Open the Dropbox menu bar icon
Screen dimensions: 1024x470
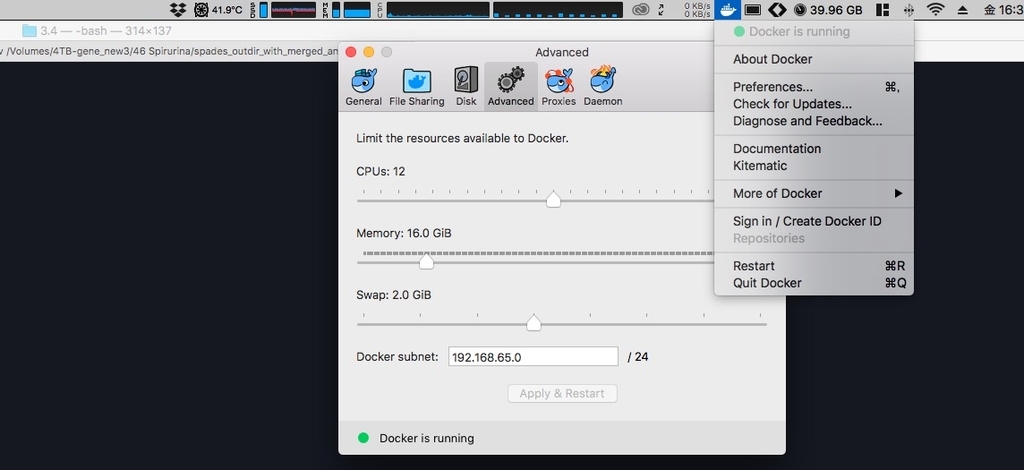coord(178,10)
